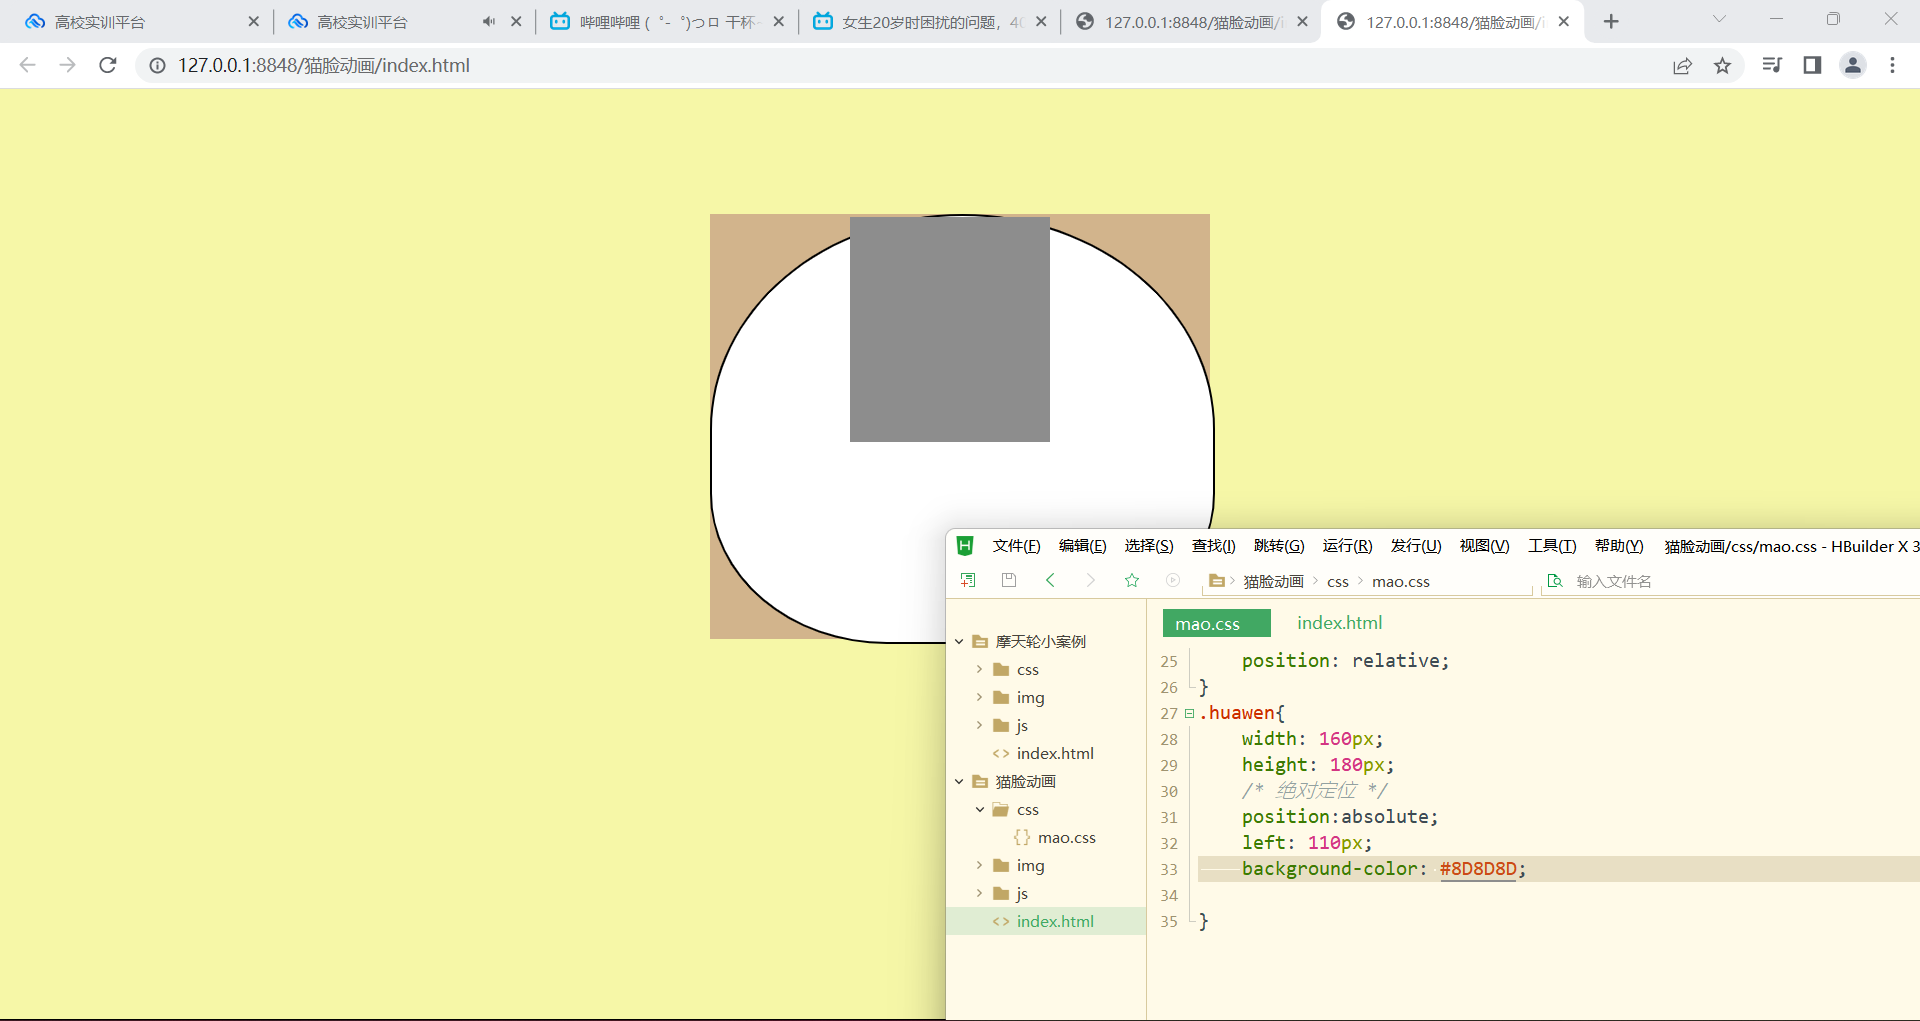
Task: Expand img folder under 猫脸动画
Action: (x=980, y=865)
